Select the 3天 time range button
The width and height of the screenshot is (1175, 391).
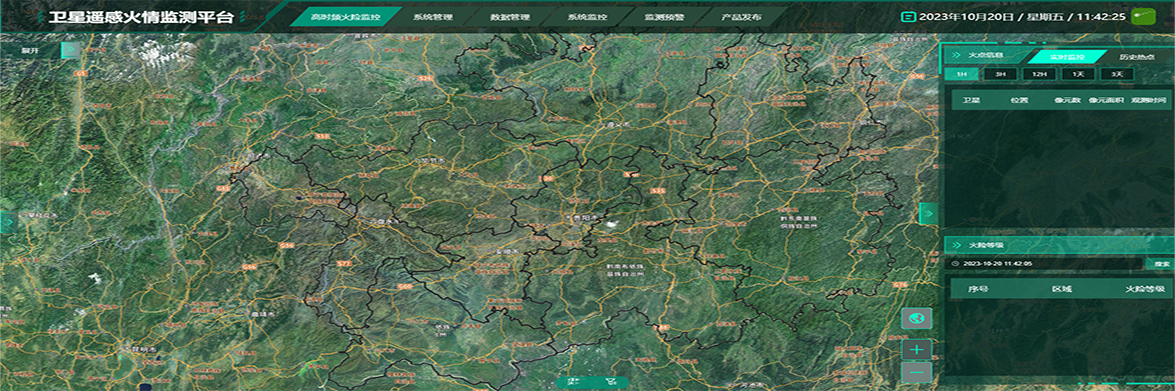coord(1117,74)
